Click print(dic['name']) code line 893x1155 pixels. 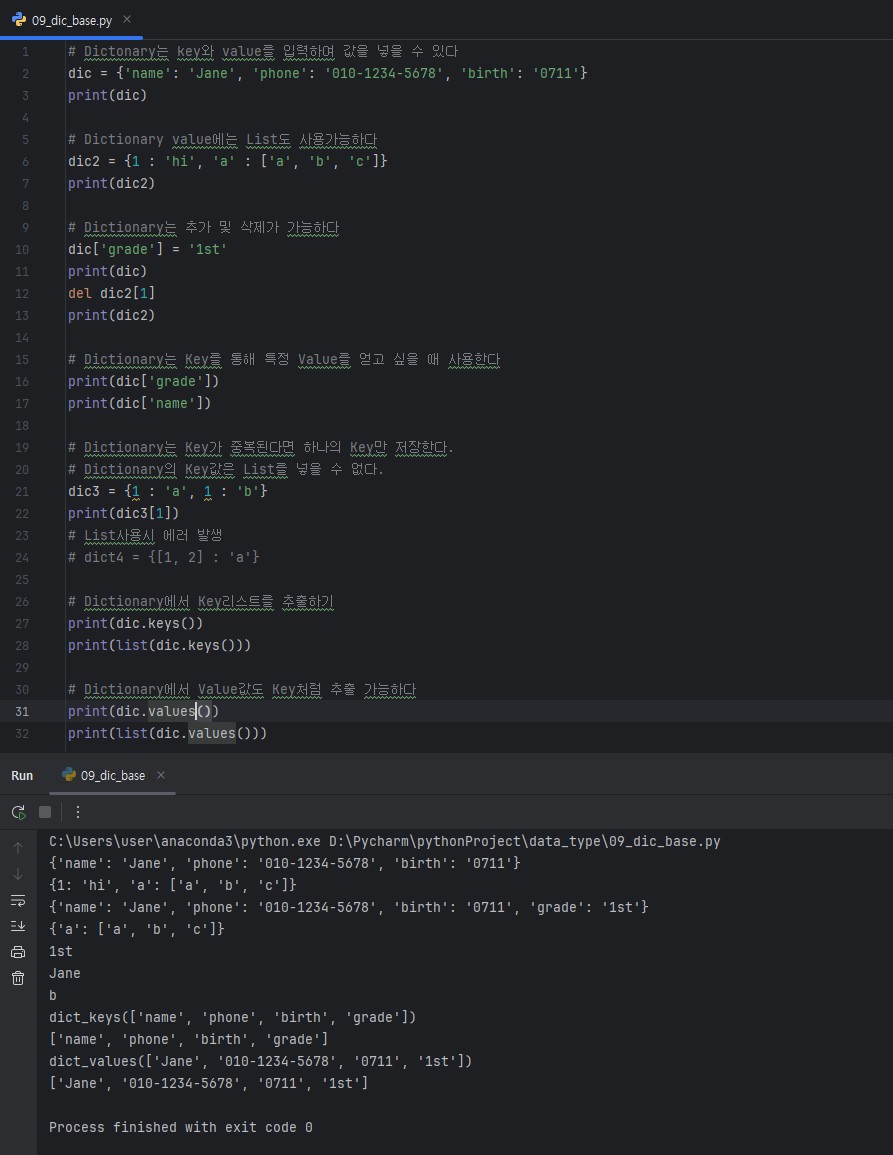coord(139,403)
